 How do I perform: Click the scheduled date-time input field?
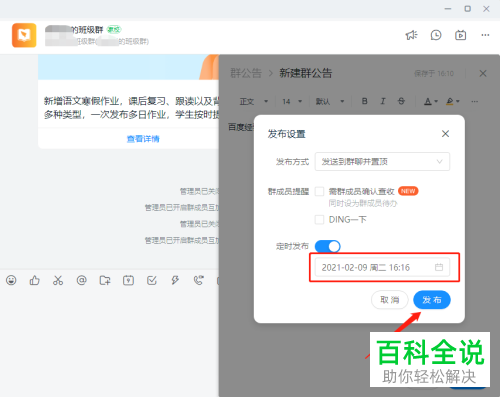(382, 267)
